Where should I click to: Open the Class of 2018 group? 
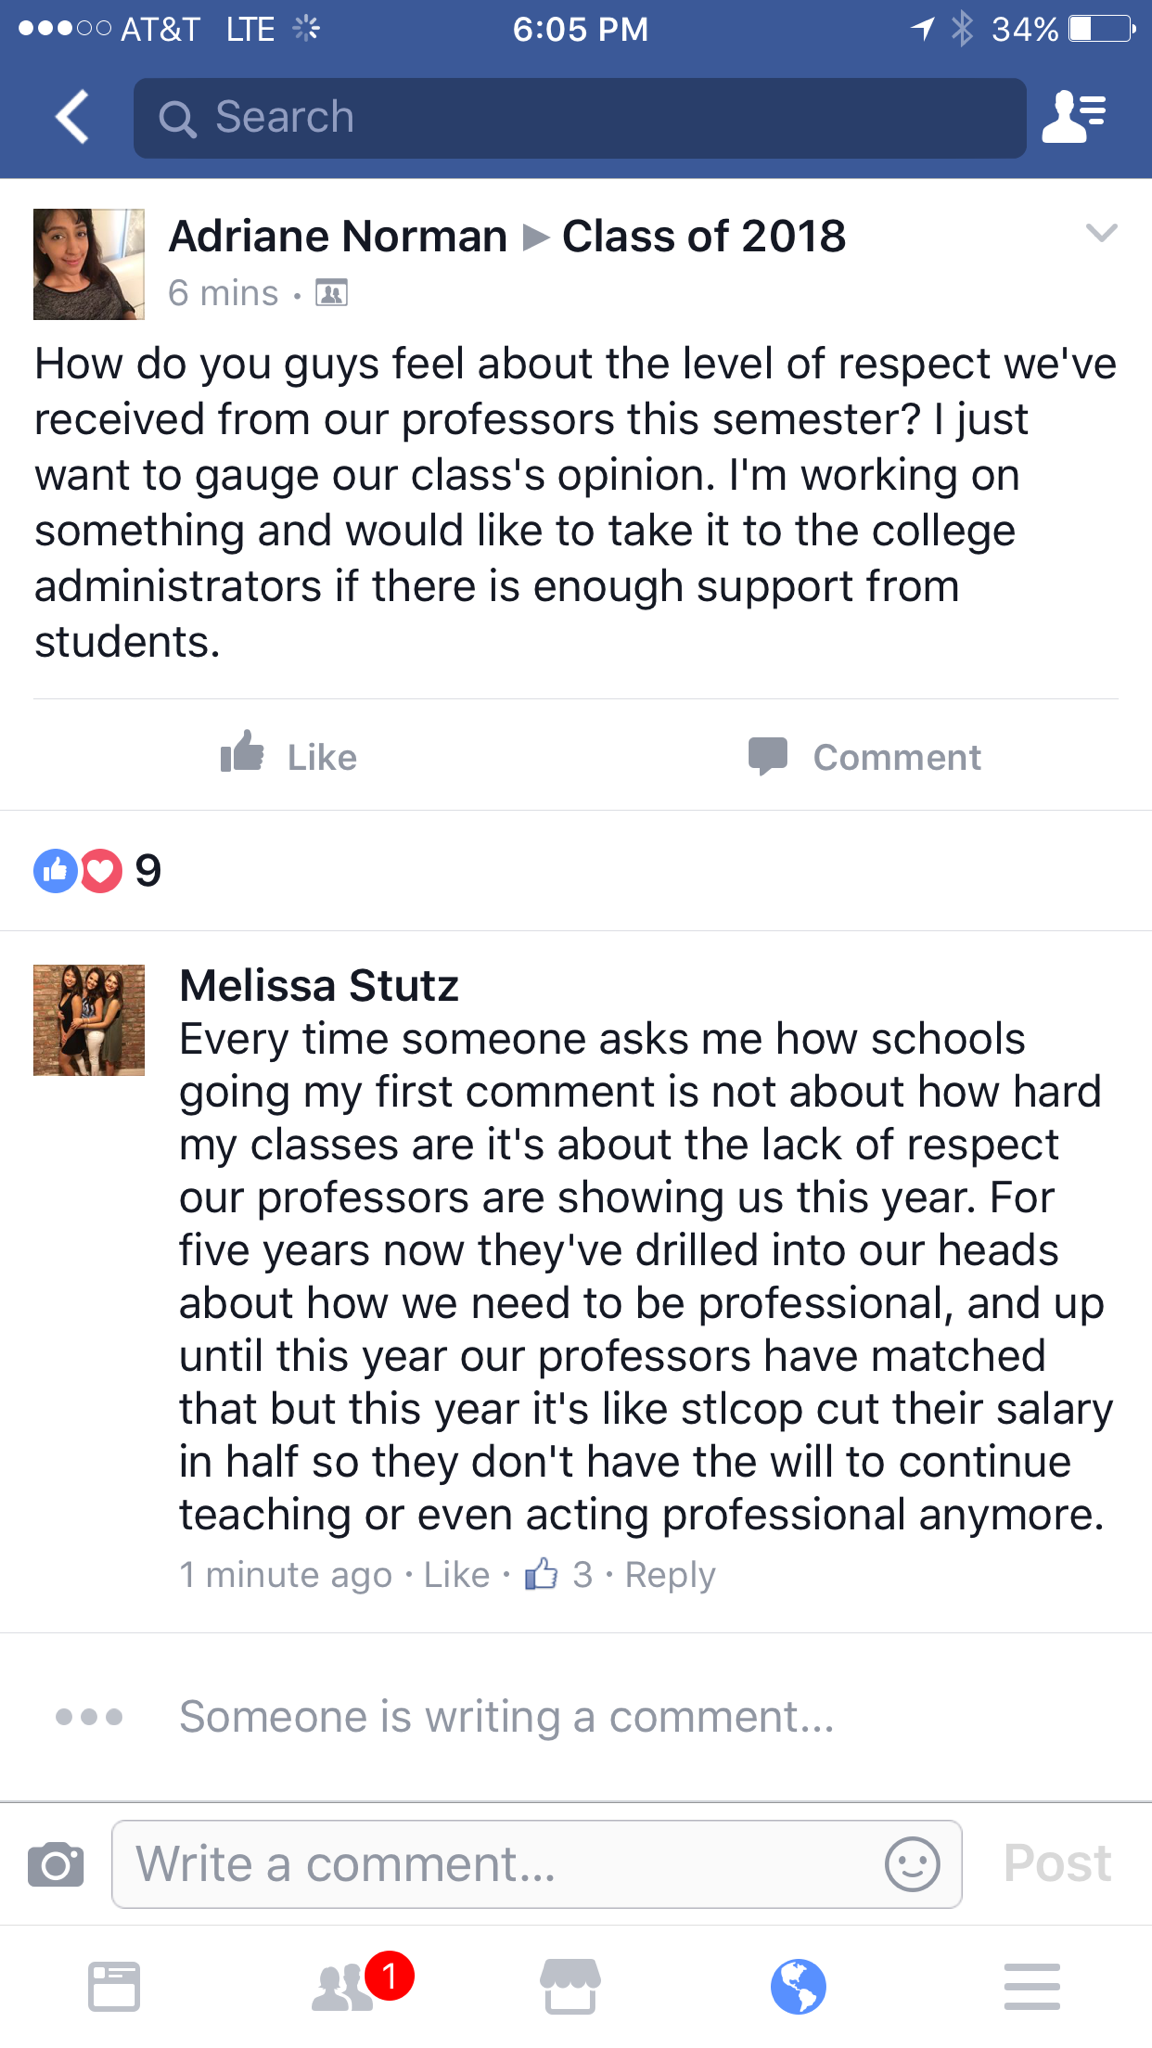tap(704, 237)
